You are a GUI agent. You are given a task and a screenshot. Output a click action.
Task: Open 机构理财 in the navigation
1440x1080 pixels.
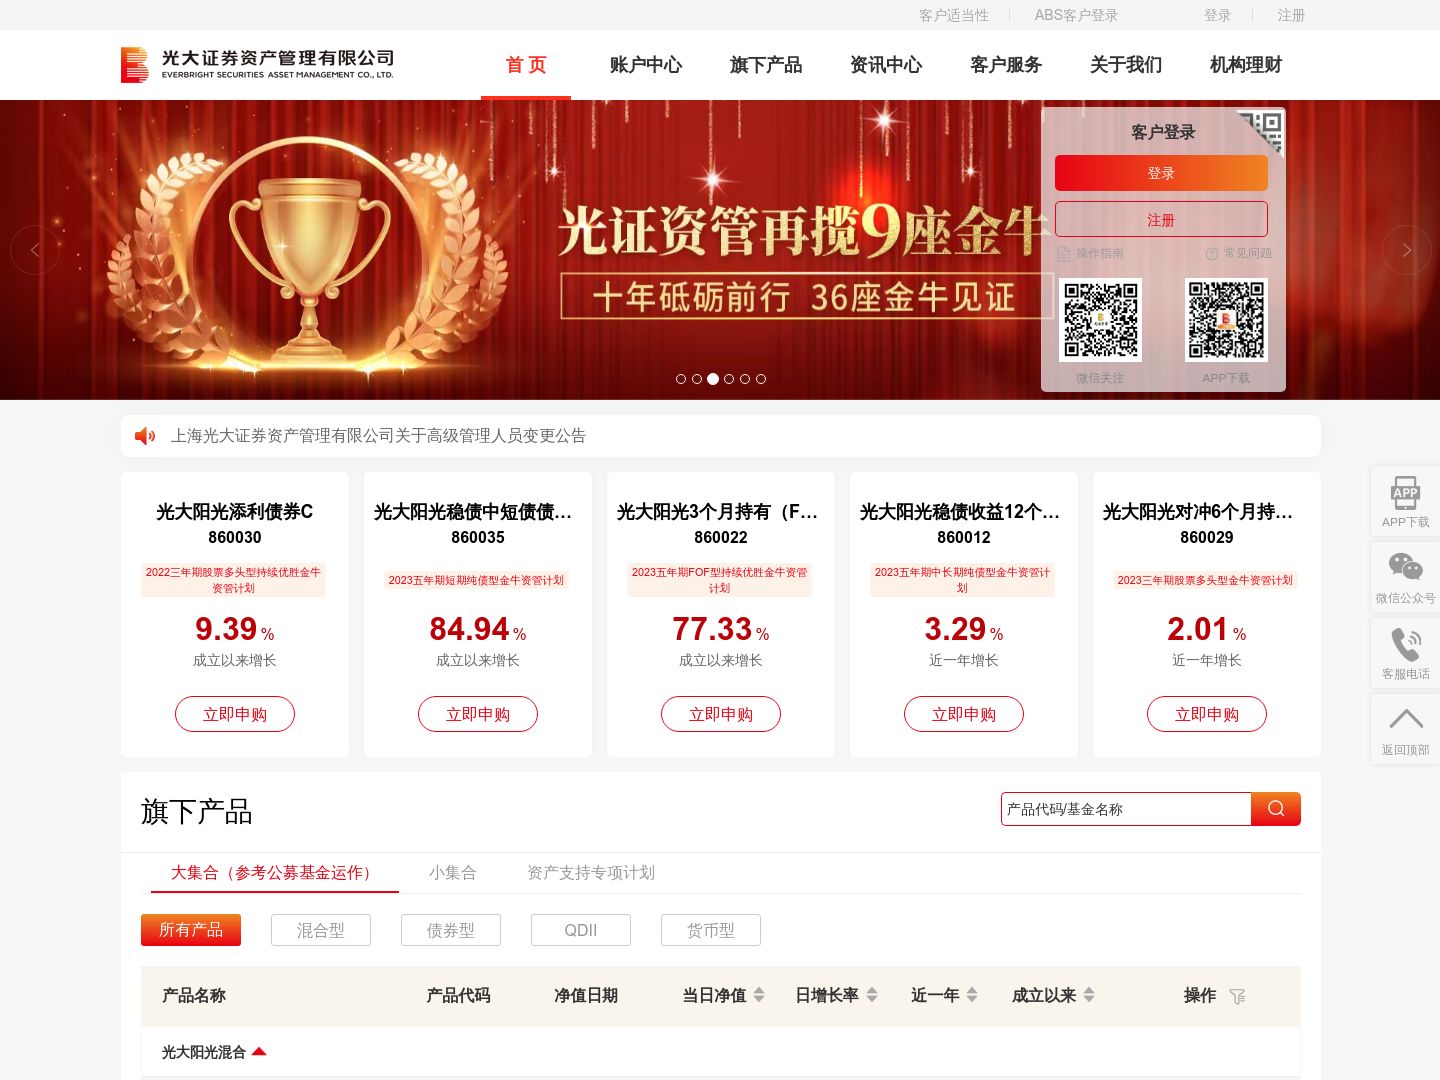pos(1246,65)
